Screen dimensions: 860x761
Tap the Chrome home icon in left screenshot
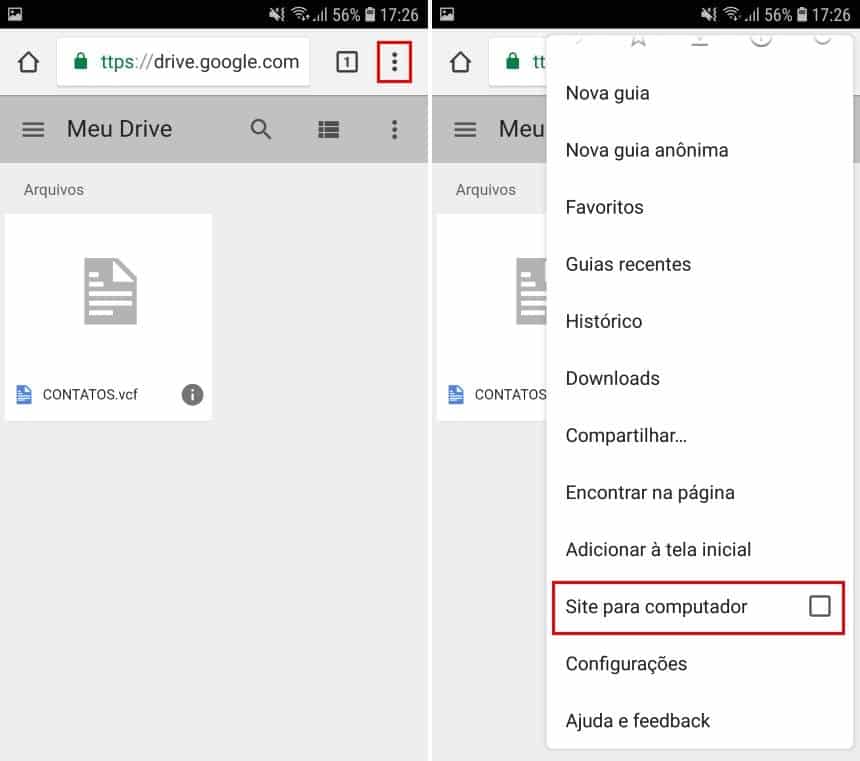click(28, 62)
